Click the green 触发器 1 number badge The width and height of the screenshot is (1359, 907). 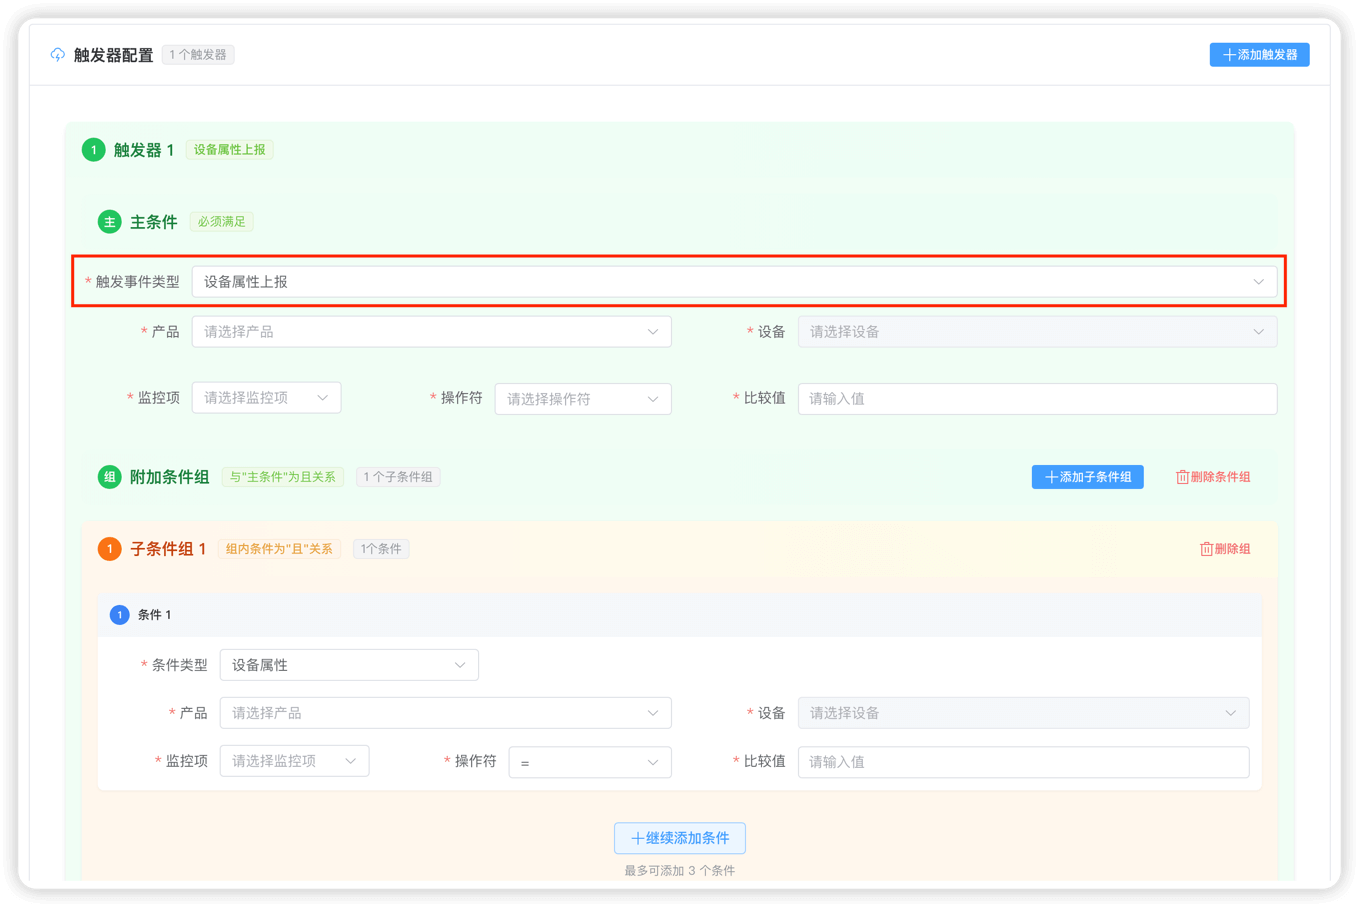click(x=94, y=150)
